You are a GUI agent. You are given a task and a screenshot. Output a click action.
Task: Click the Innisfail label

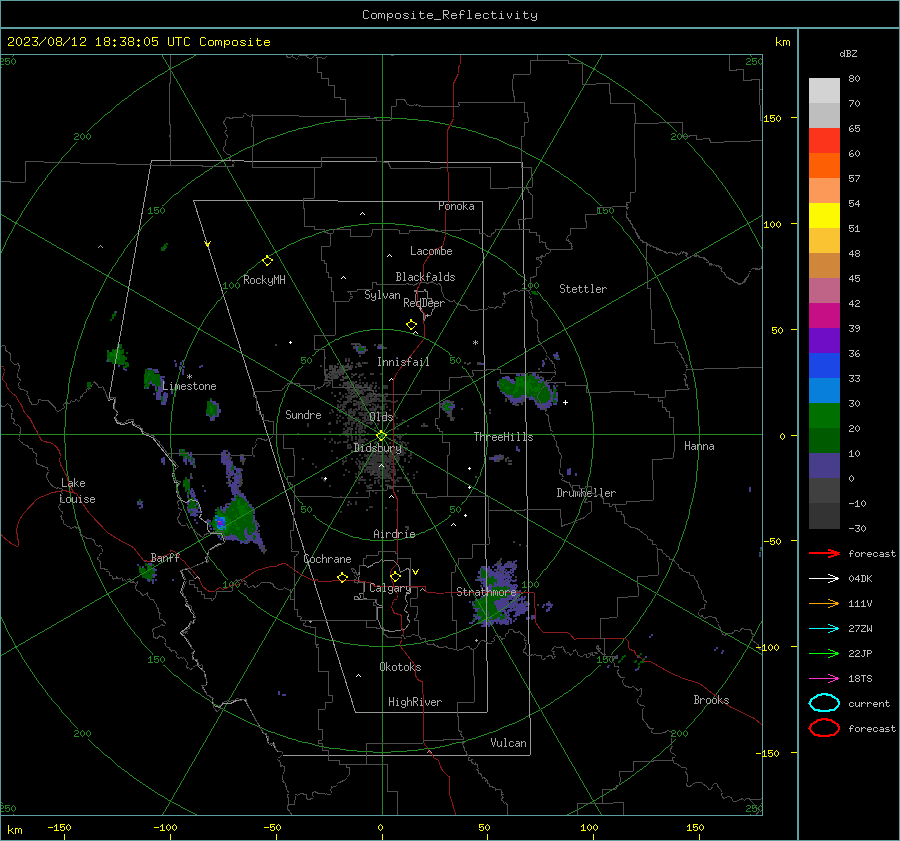(x=403, y=362)
